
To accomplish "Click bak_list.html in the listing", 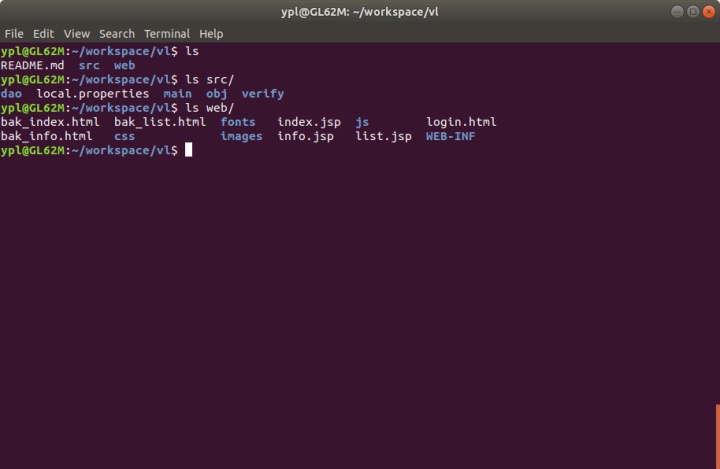I will (x=160, y=122).
